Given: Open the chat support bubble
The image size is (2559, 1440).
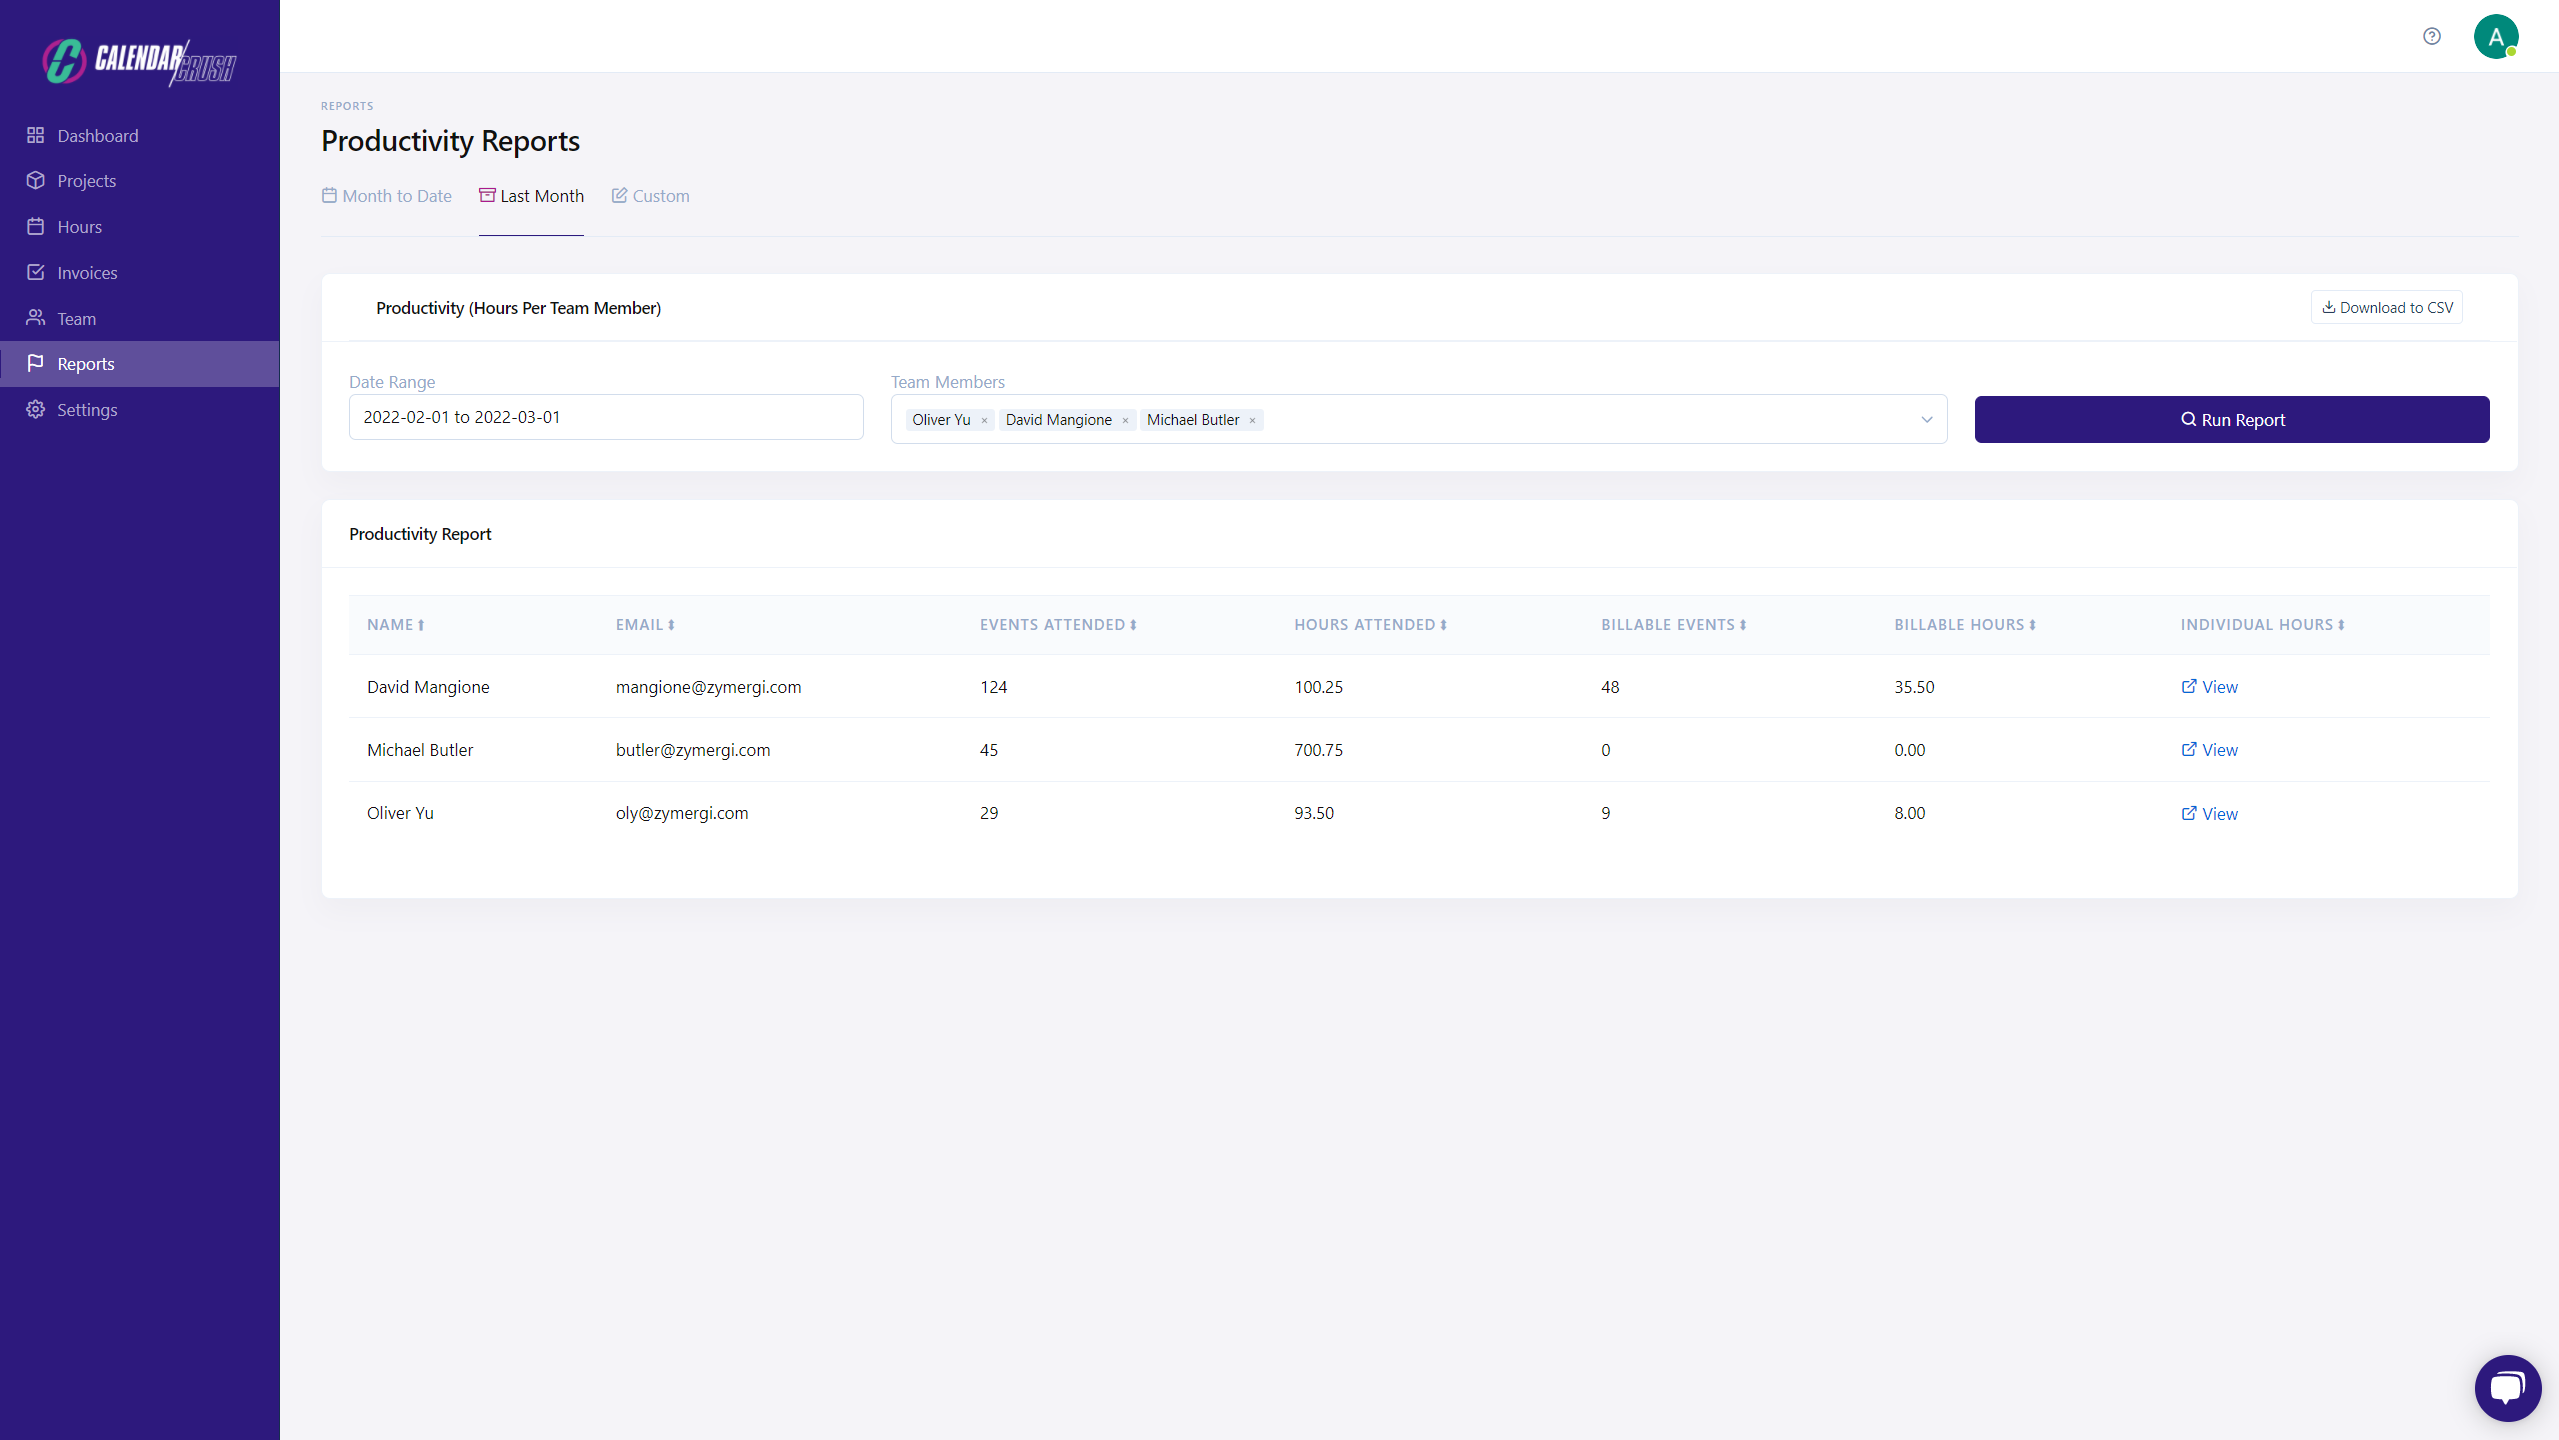Looking at the screenshot, I should tap(2506, 1387).
